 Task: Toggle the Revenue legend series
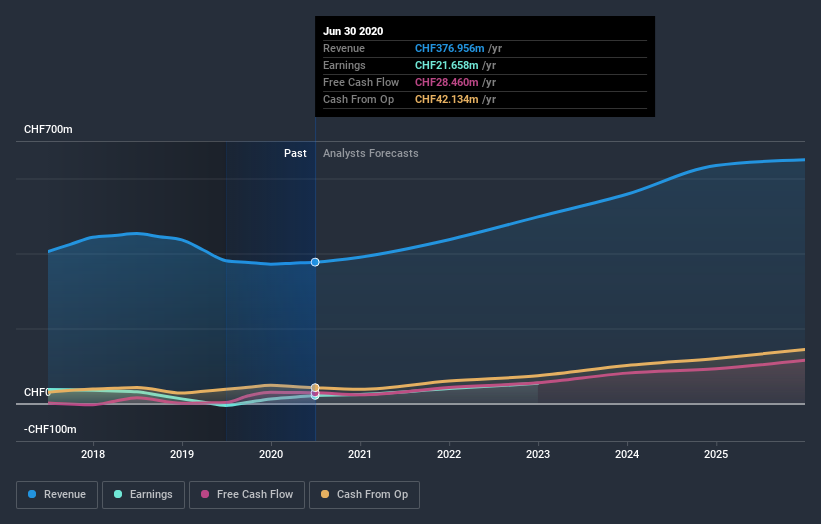[x=57, y=495]
